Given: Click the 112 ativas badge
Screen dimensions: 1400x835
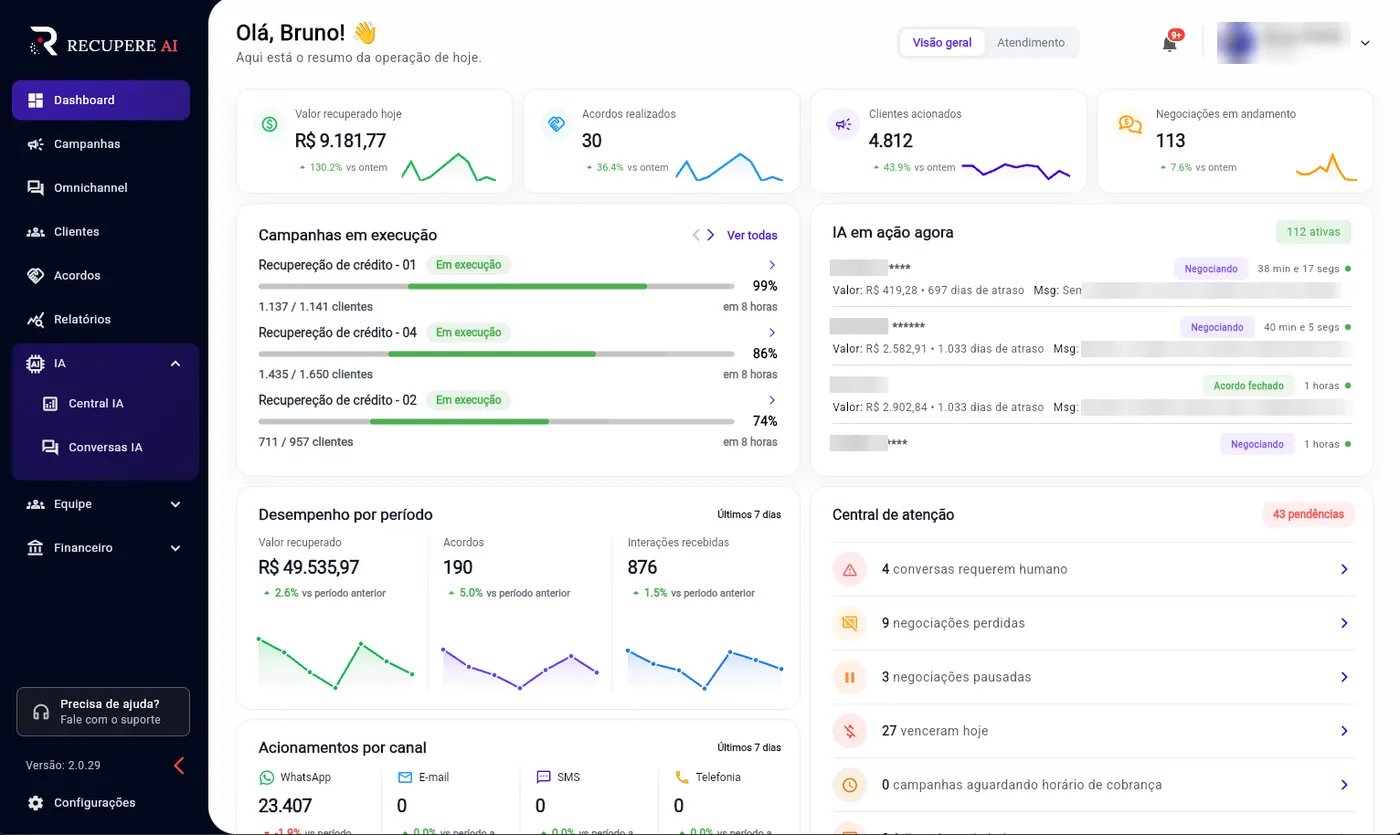Looking at the screenshot, I should click(x=1313, y=232).
